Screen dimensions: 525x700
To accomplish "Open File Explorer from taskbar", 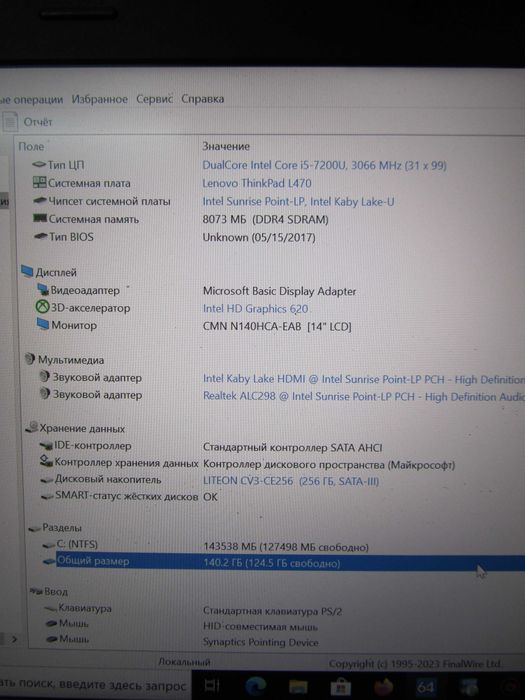I will 298,687.
